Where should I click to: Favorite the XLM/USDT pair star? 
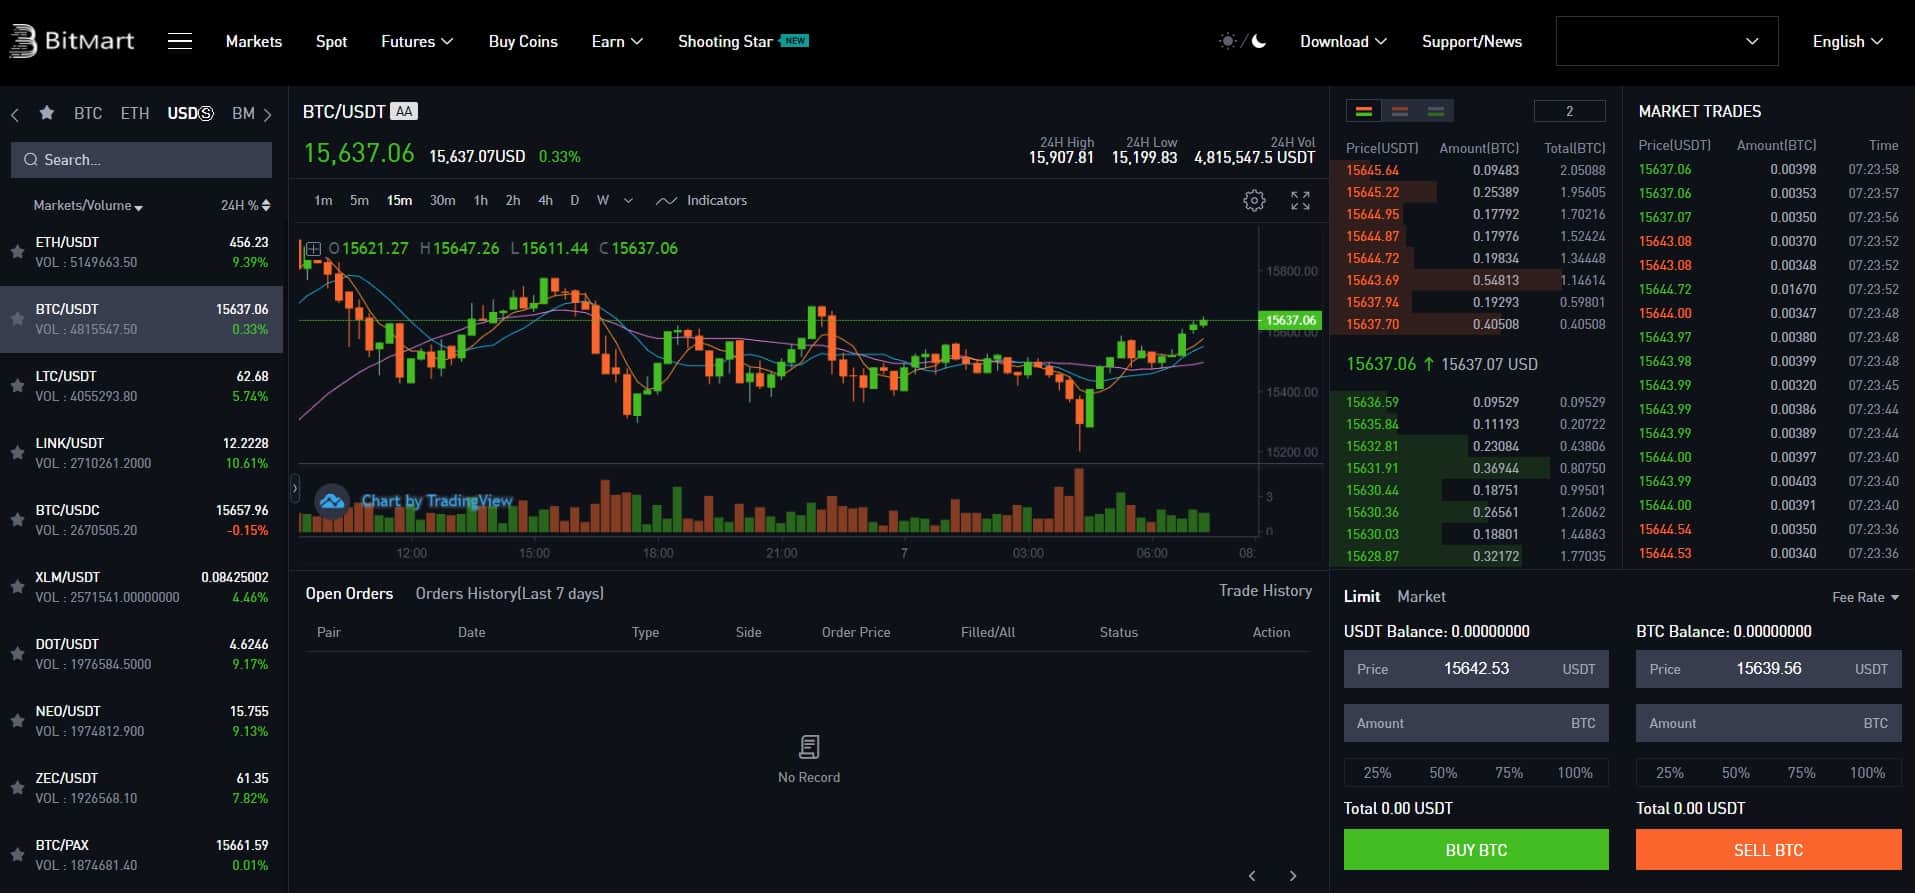point(17,587)
